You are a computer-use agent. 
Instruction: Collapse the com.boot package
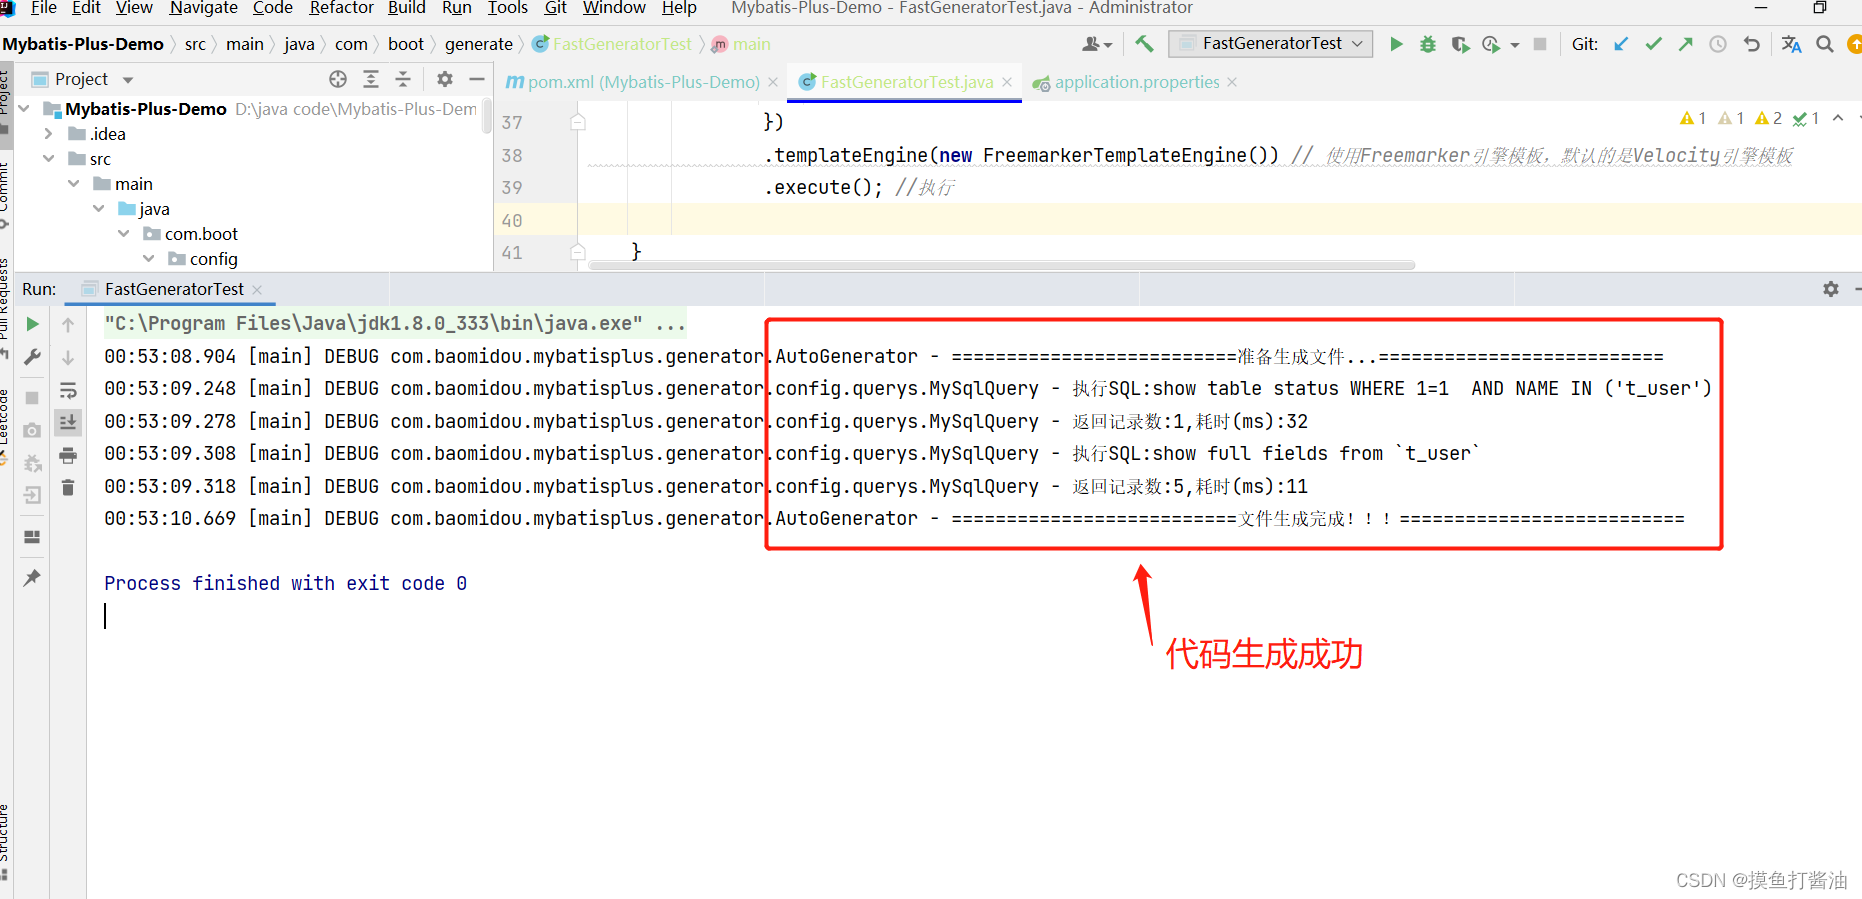point(123,233)
